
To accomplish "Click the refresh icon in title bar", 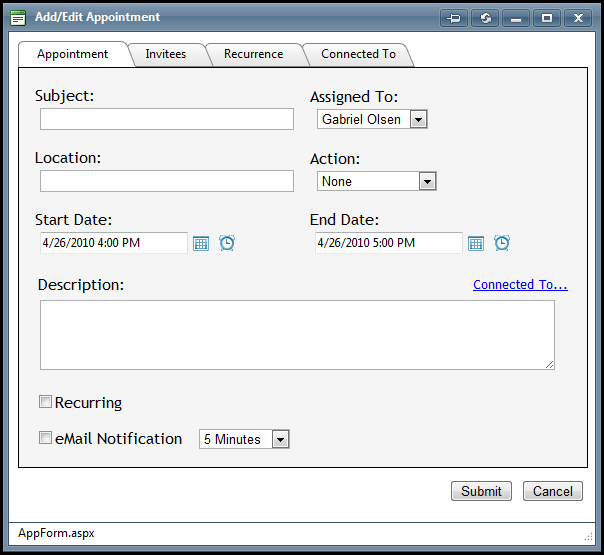I will [x=485, y=18].
